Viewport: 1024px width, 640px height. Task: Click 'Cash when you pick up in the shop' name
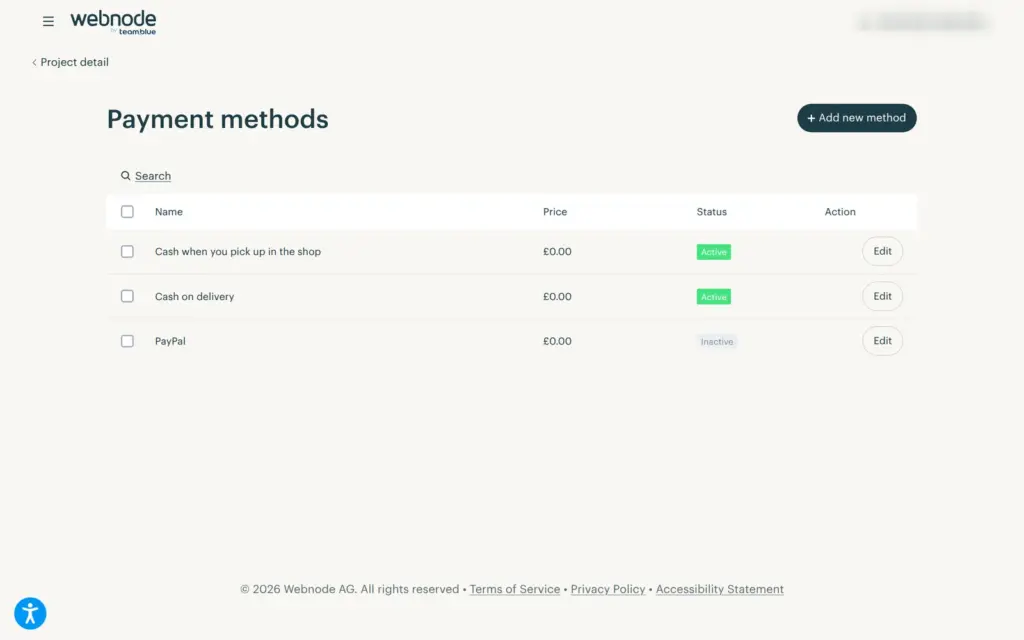click(238, 251)
